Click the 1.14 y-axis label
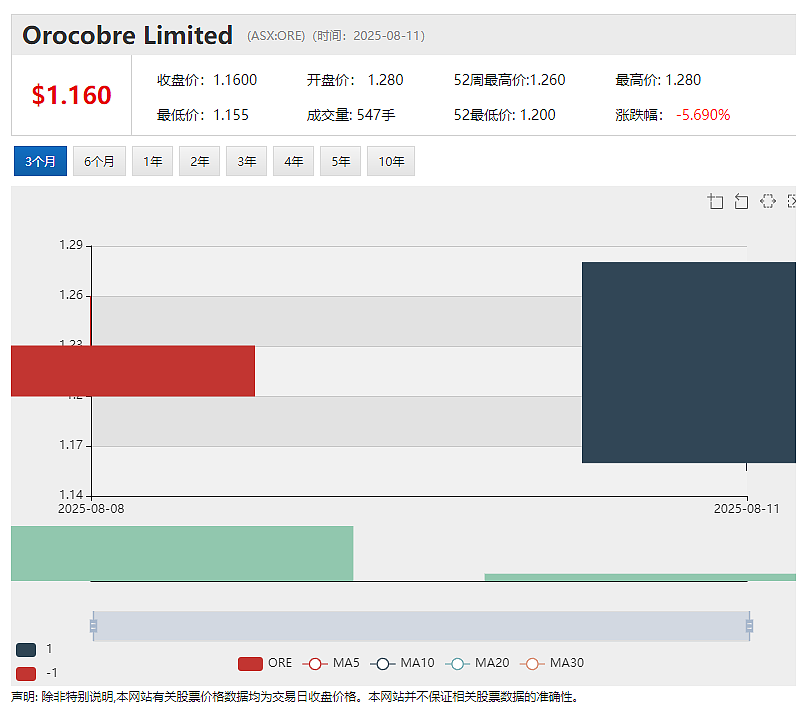 71,495
